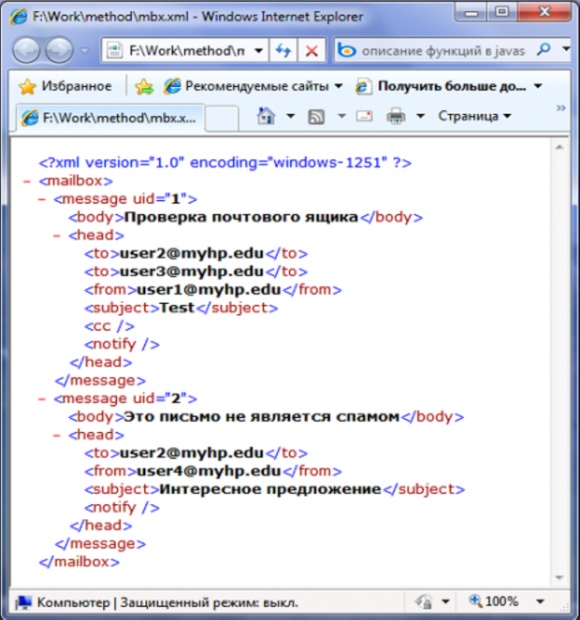Open search provider options dropdown
Viewport: 580px width, 620px height.
coord(566,49)
